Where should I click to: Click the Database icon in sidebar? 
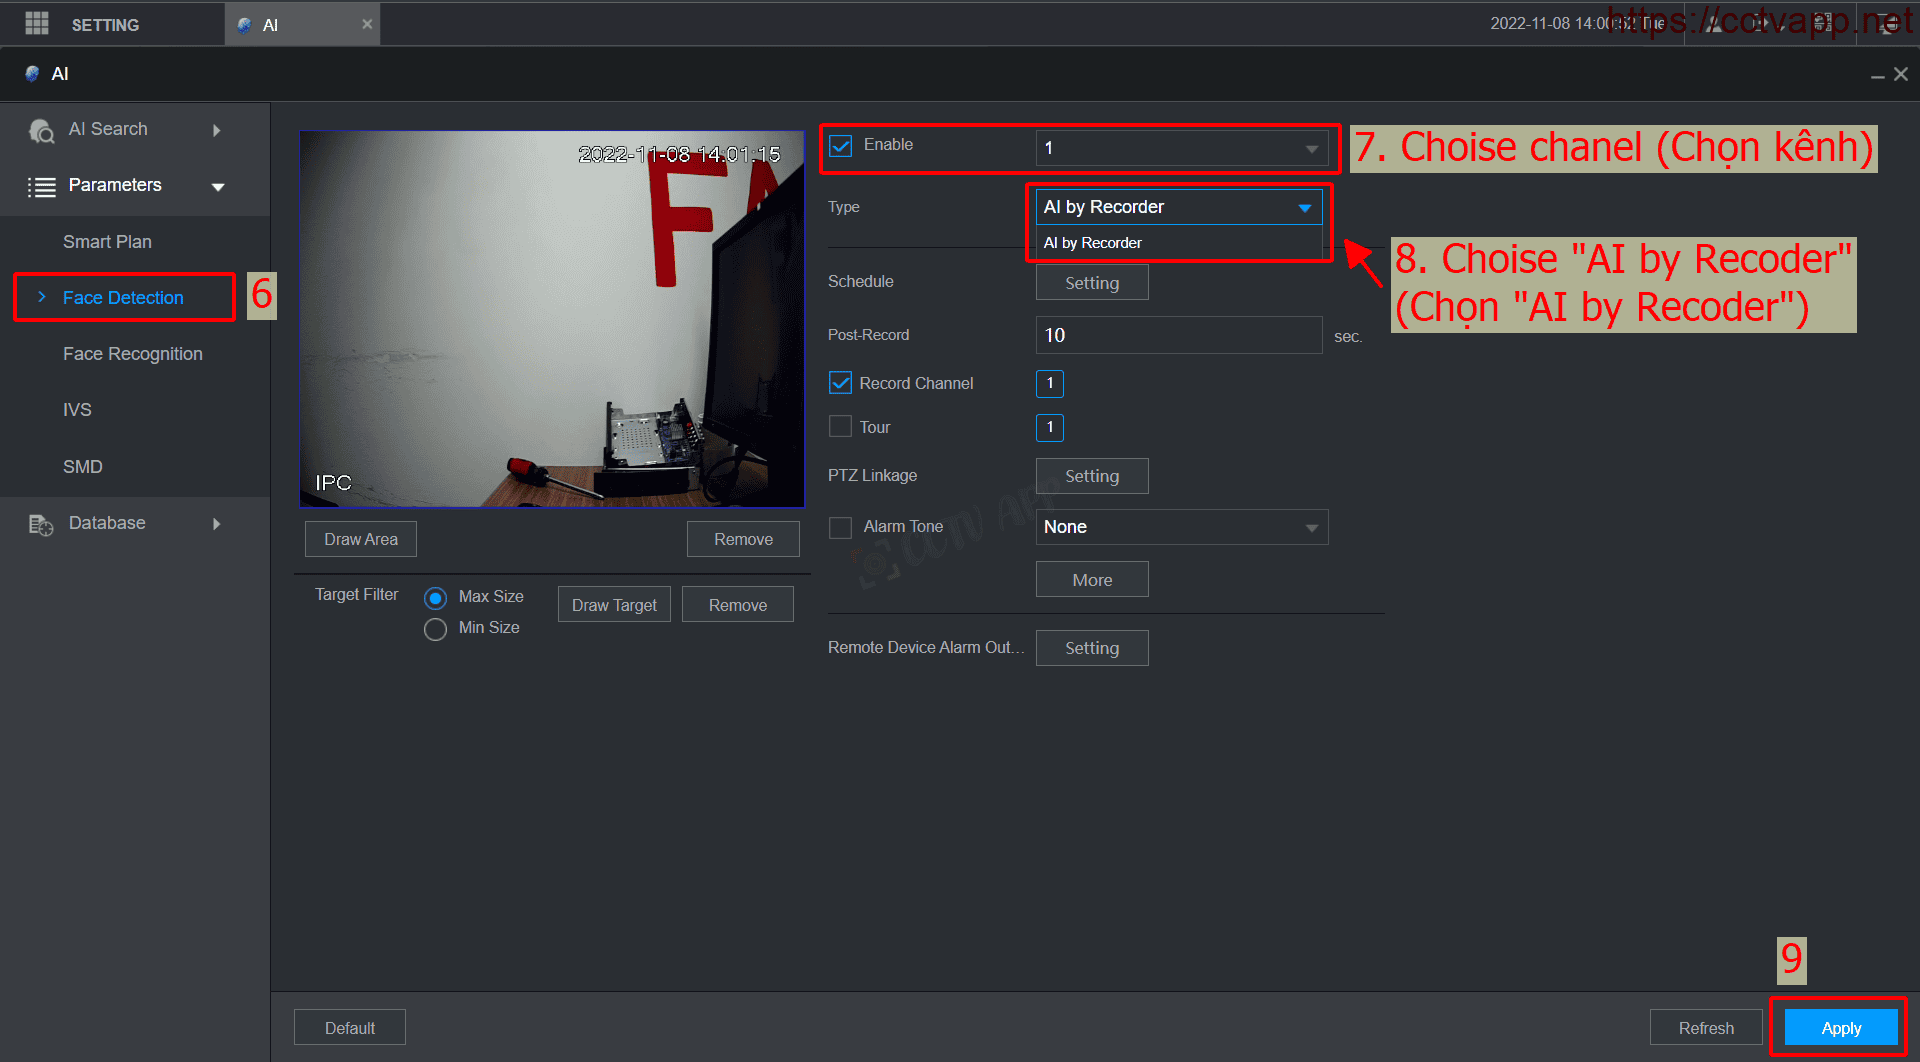click(41, 525)
